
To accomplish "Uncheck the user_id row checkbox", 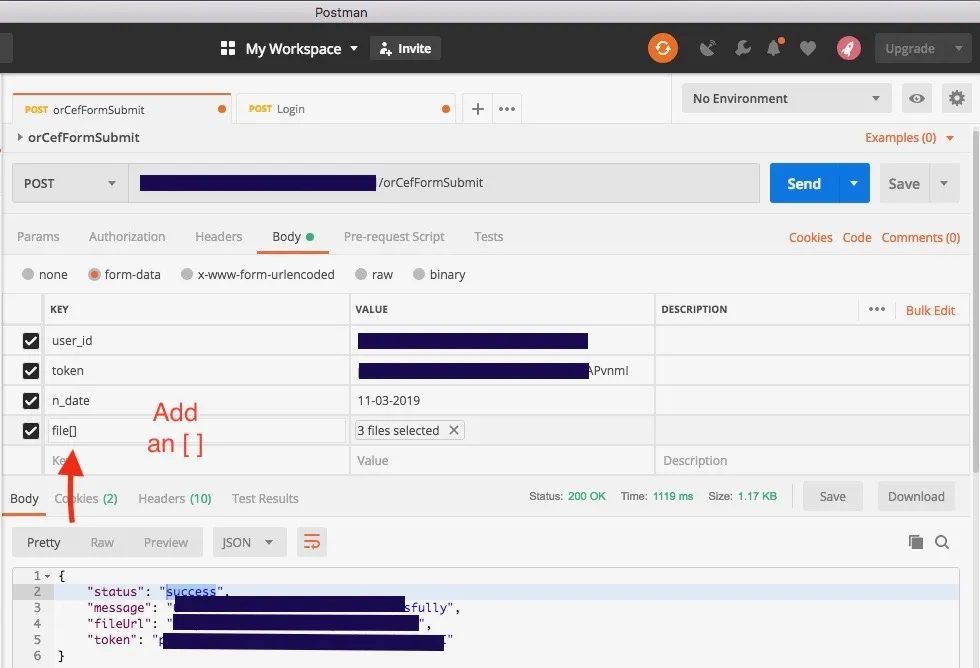I will pos(31,341).
